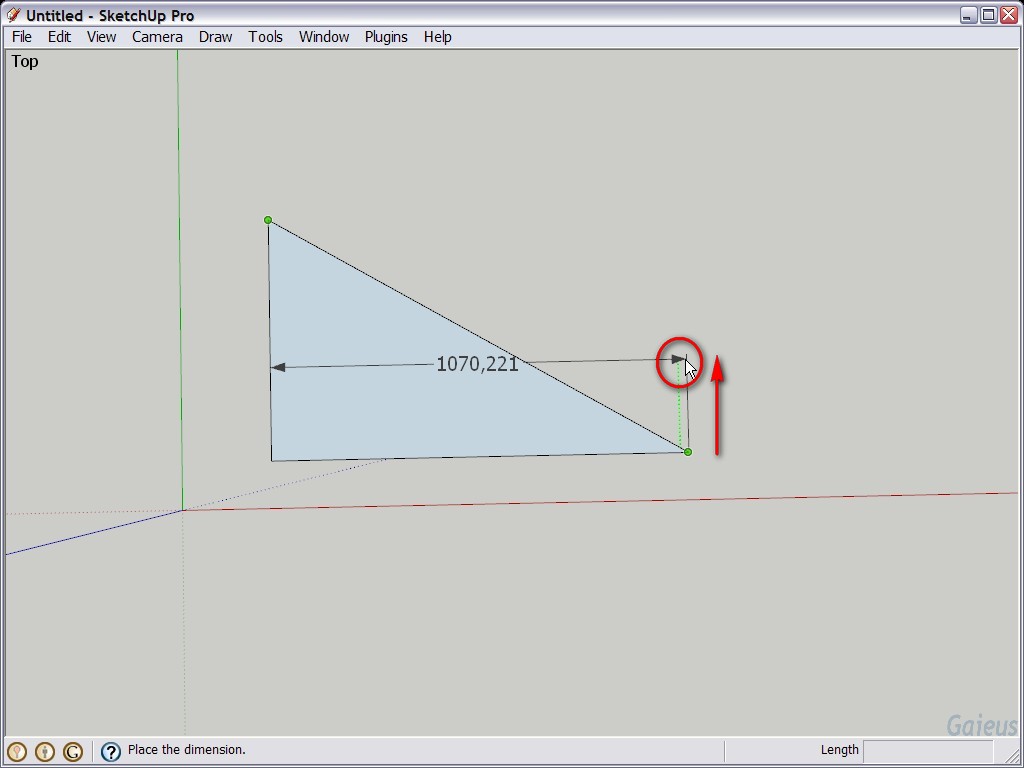Image resolution: width=1024 pixels, height=768 pixels.
Task: Open the Help menu
Action: 437,37
